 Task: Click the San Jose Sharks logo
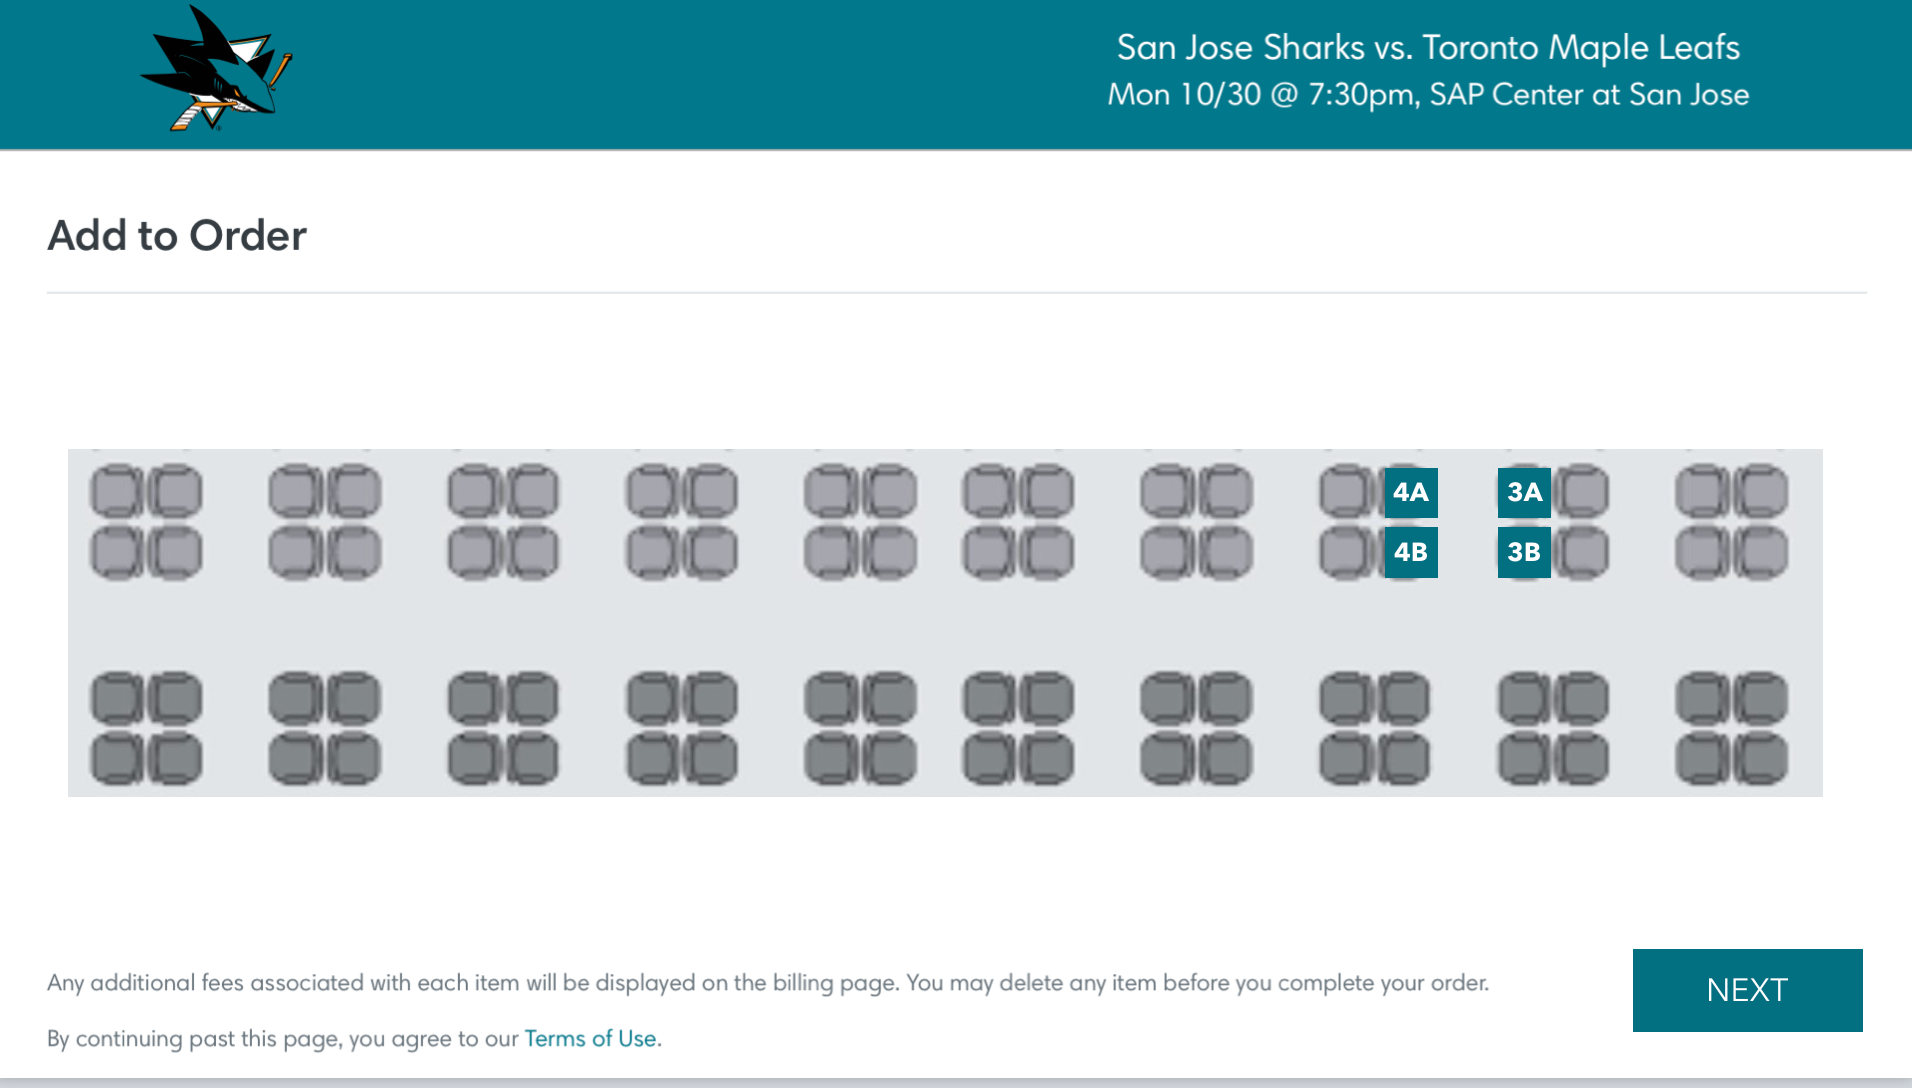(217, 70)
